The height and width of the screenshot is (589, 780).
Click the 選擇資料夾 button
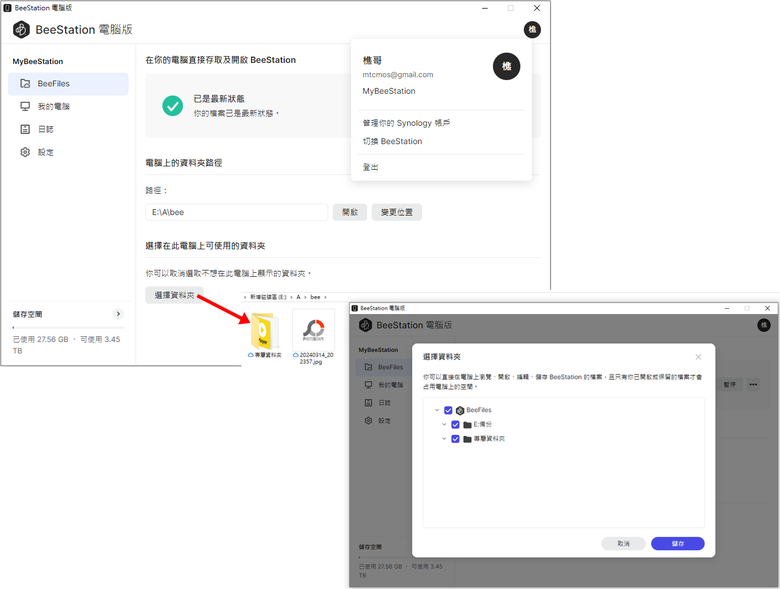[174, 295]
